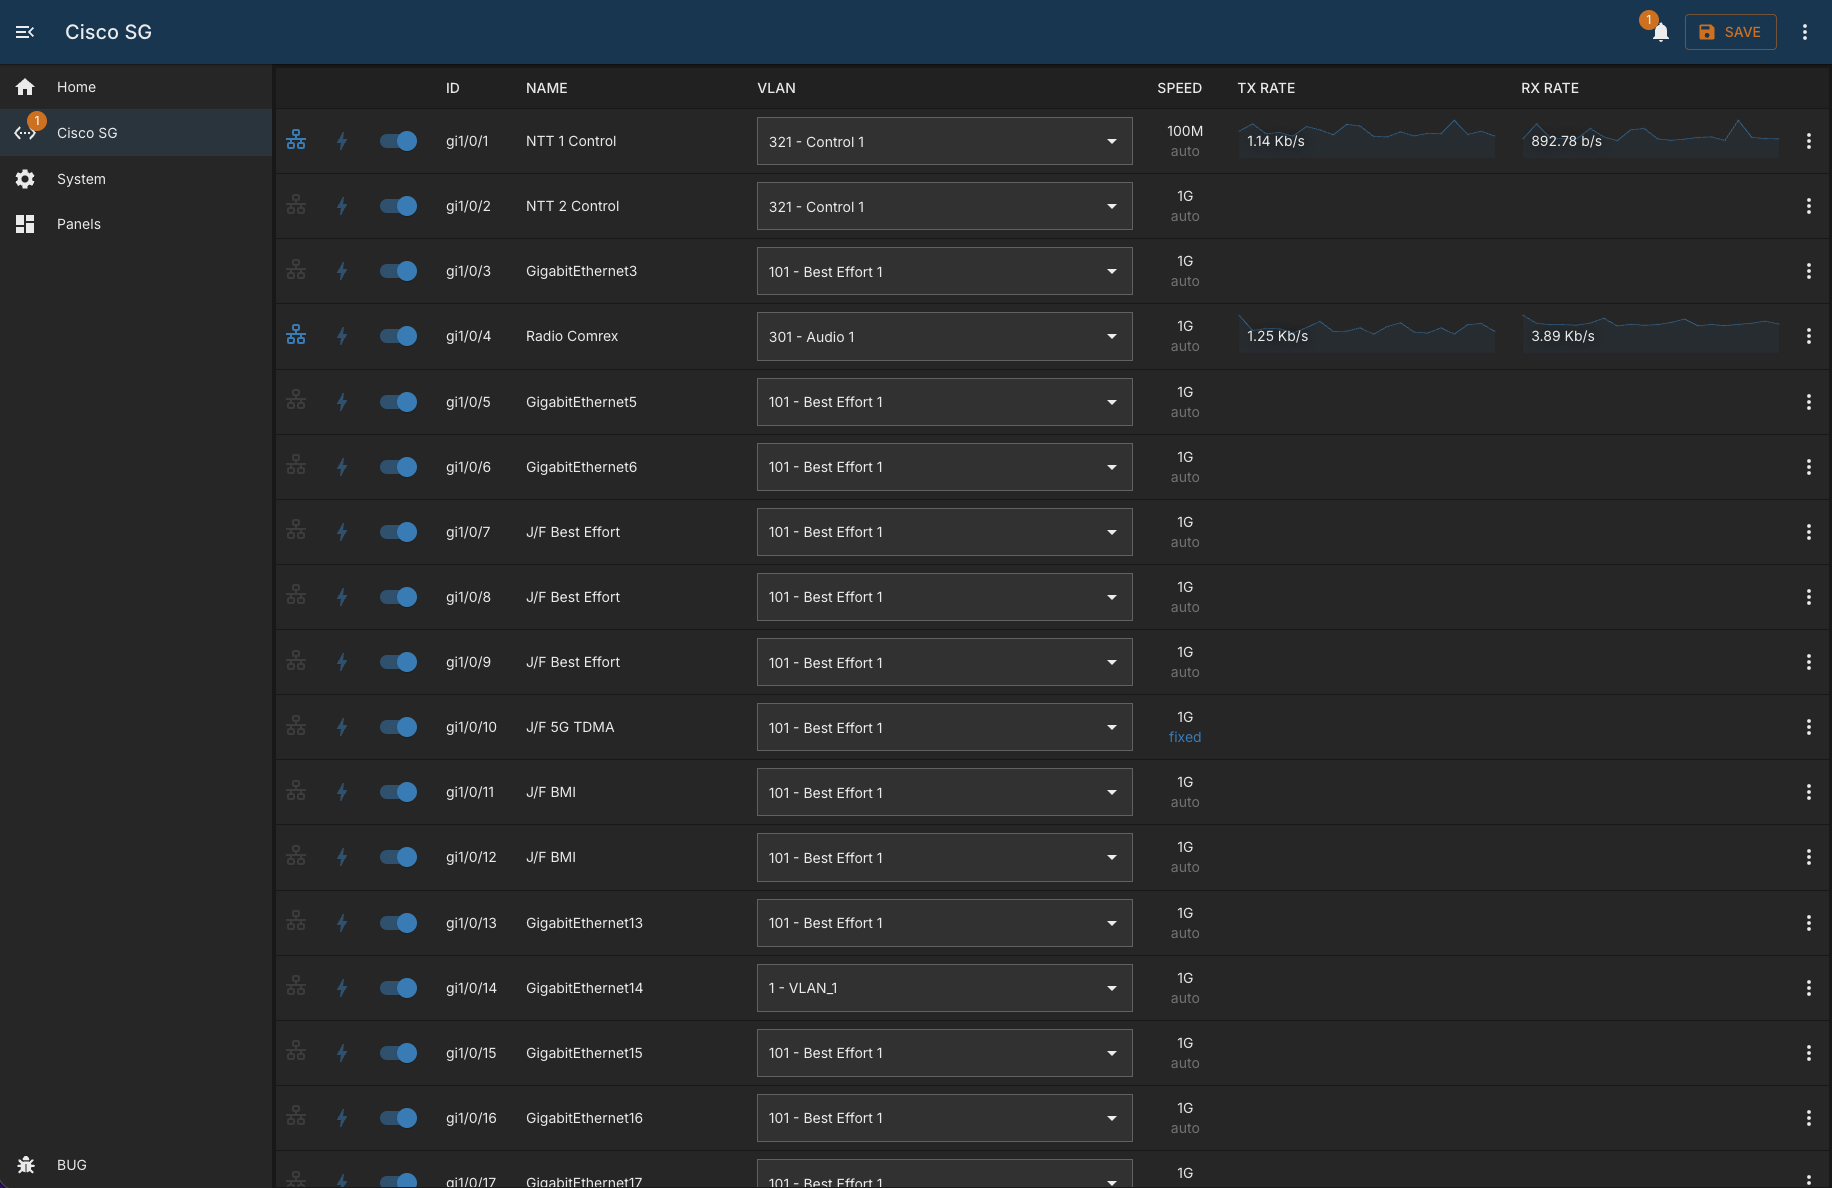This screenshot has width=1832, height=1188.
Task: Open row menu for gi1/0/16
Action: click(x=1808, y=1118)
